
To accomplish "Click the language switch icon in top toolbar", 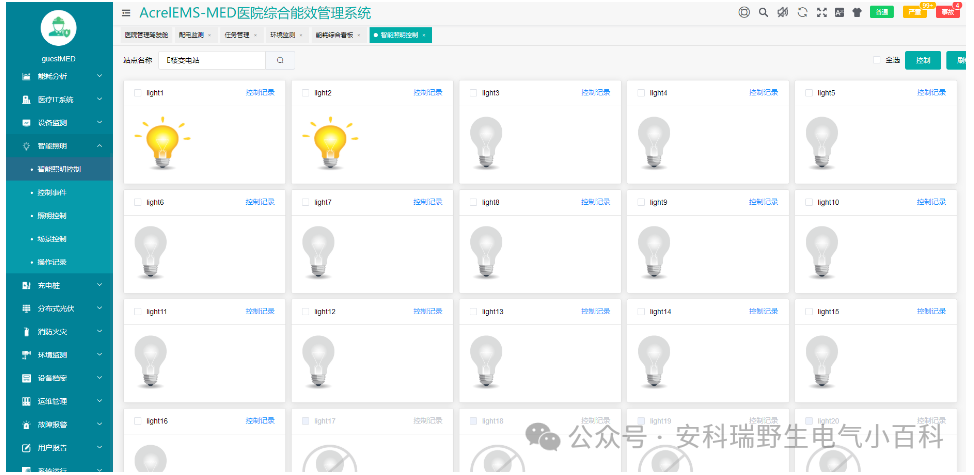I will 839,12.
